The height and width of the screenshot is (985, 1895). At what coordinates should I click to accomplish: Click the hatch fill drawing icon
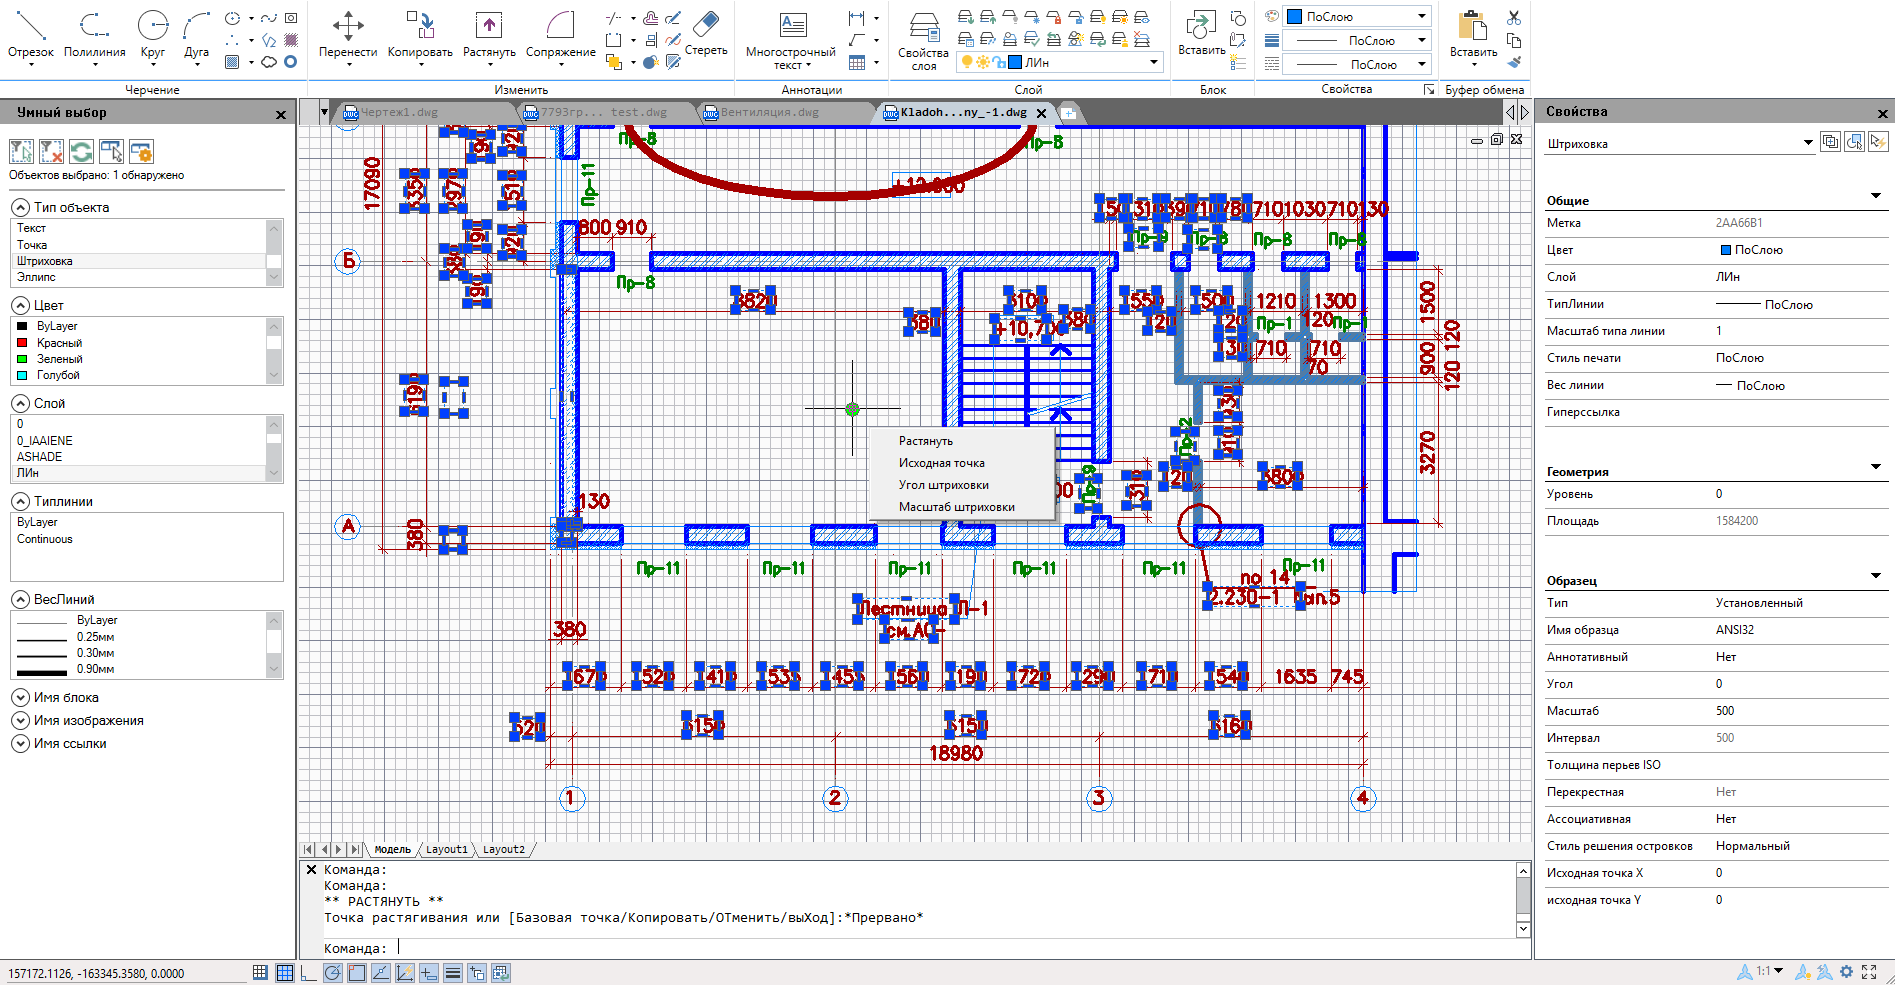click(232, 62)
